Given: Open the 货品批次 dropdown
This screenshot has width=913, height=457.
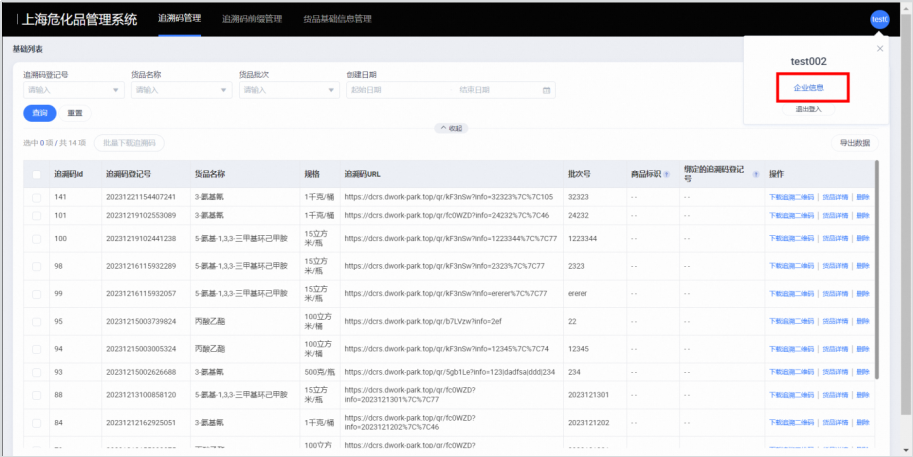Looking at the screenshot, I should pyautogui.click(x=288, y=90).
